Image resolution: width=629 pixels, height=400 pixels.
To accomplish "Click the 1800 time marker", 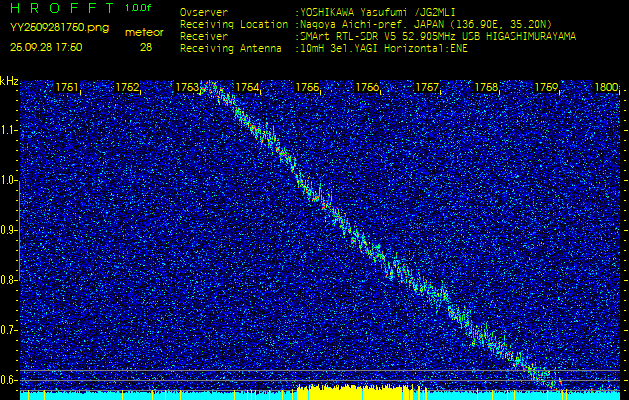I will click(x=606, y=88).
